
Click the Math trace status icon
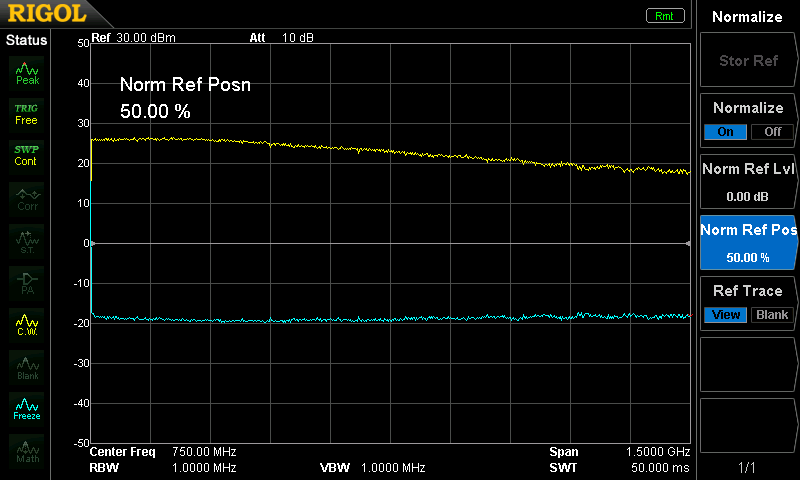27,449
